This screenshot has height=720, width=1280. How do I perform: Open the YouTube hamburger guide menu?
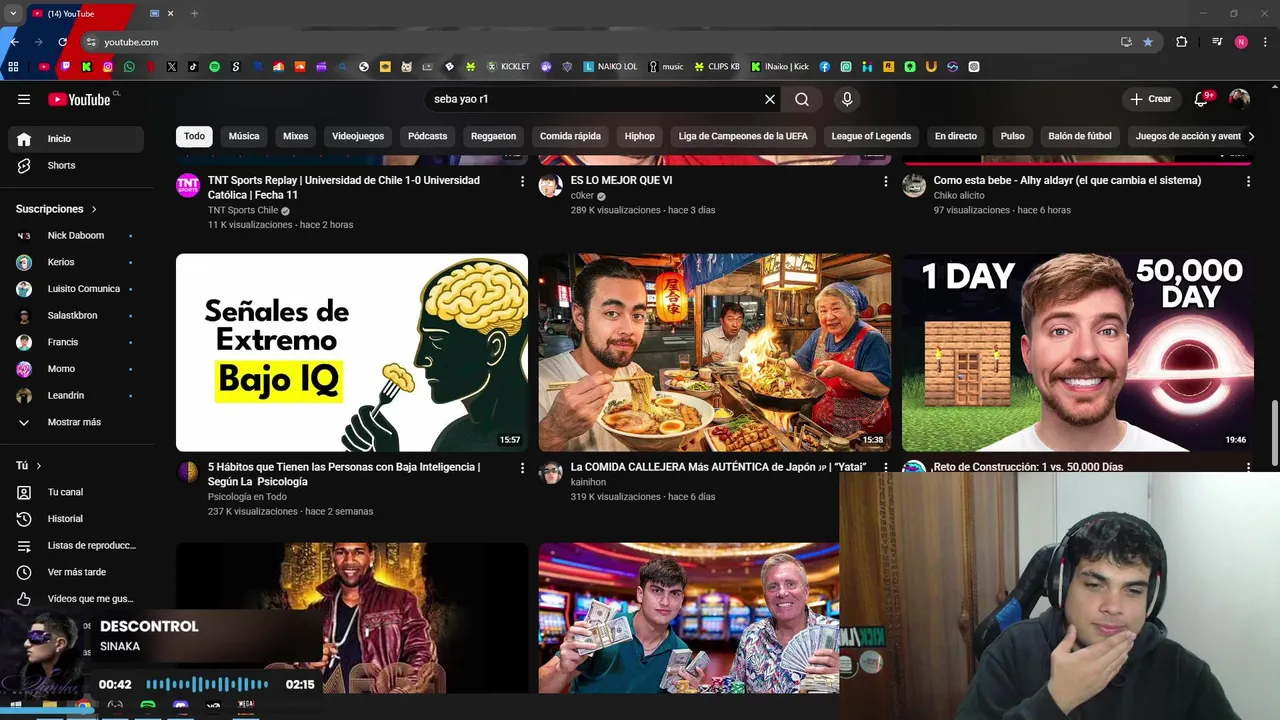(x=24, y=99)
